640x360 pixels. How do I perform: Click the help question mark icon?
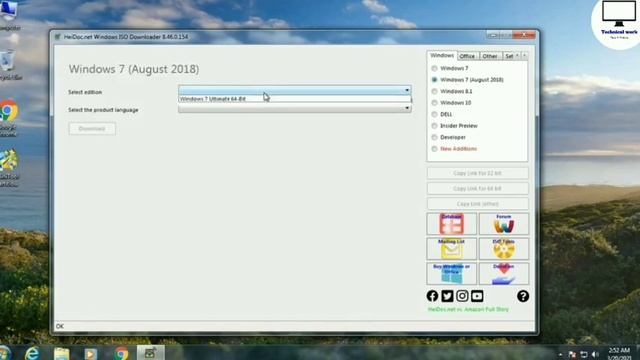523,296
